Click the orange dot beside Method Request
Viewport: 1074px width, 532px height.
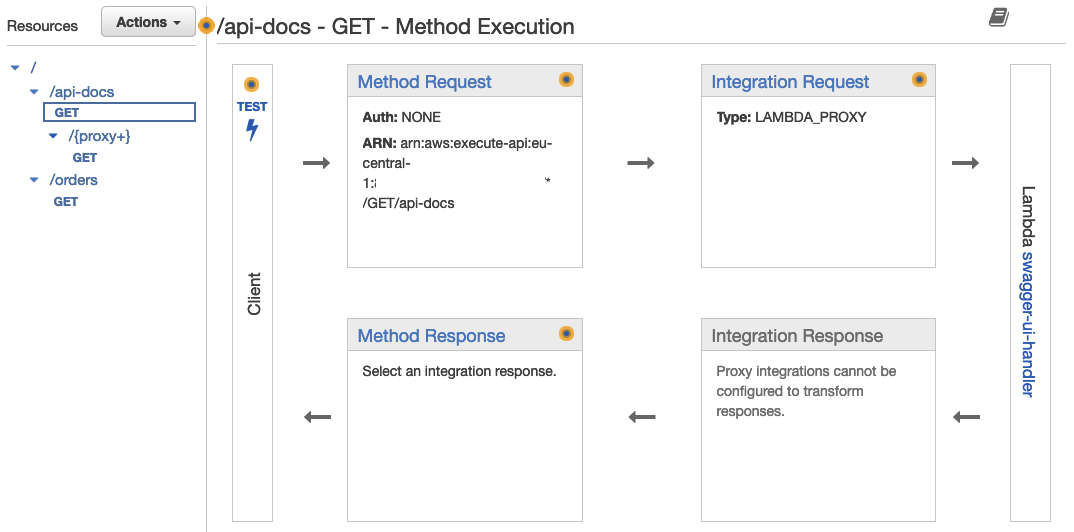[x=566, y=80]
